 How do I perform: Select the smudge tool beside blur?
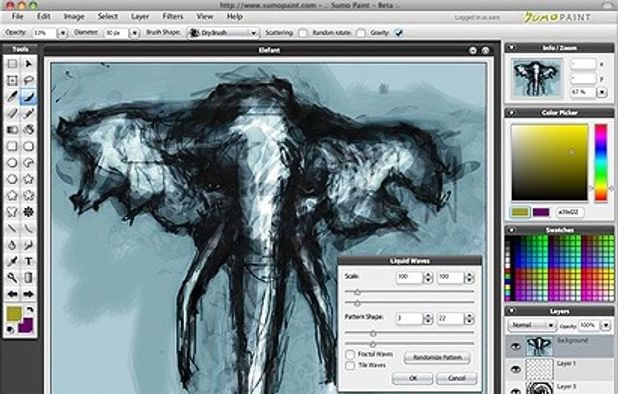tap(28, 245)
